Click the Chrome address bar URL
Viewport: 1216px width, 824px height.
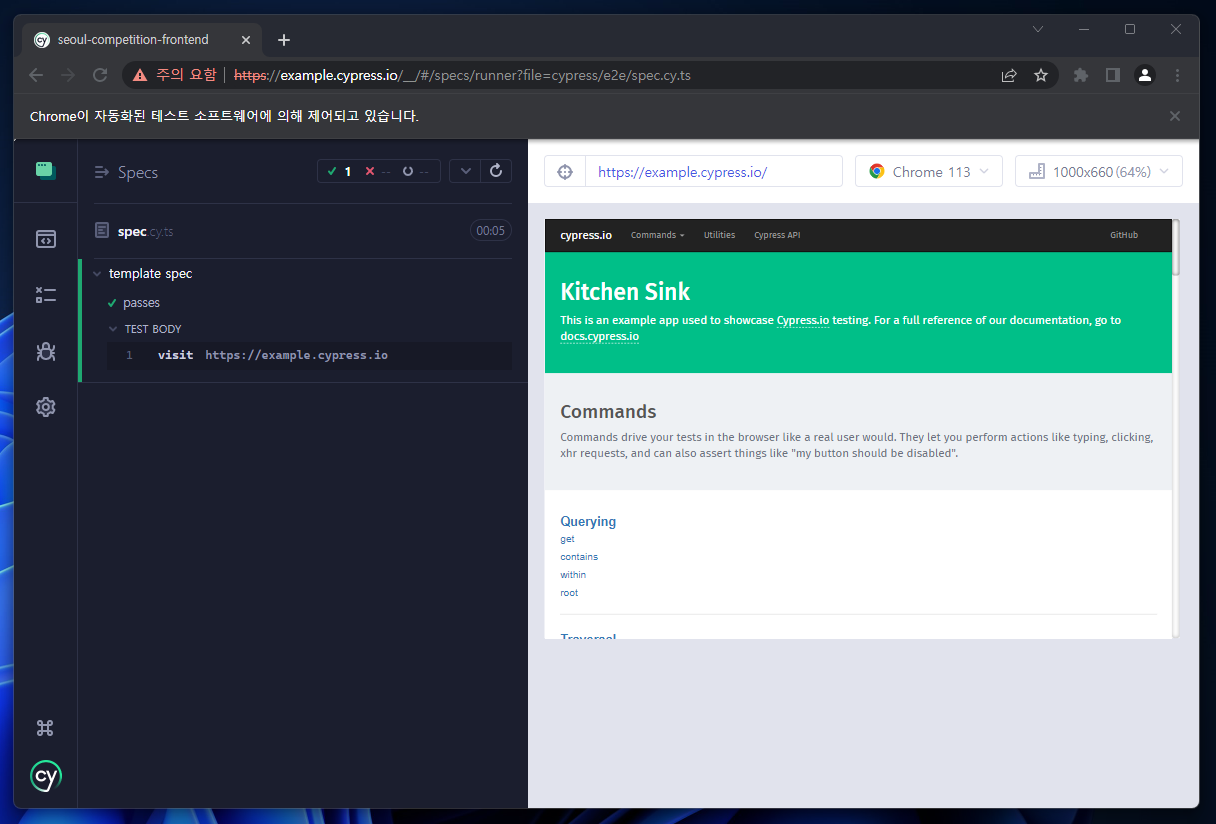coord(462,75)
